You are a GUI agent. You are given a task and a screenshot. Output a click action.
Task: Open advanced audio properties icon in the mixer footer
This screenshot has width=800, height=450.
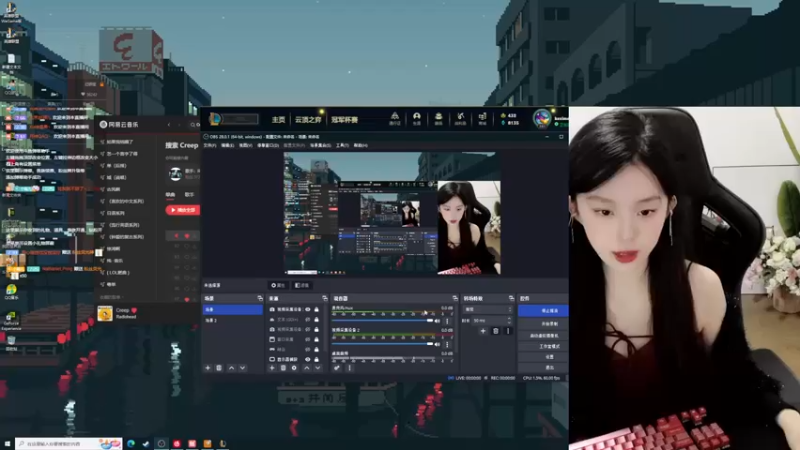(x=337, y=368)
